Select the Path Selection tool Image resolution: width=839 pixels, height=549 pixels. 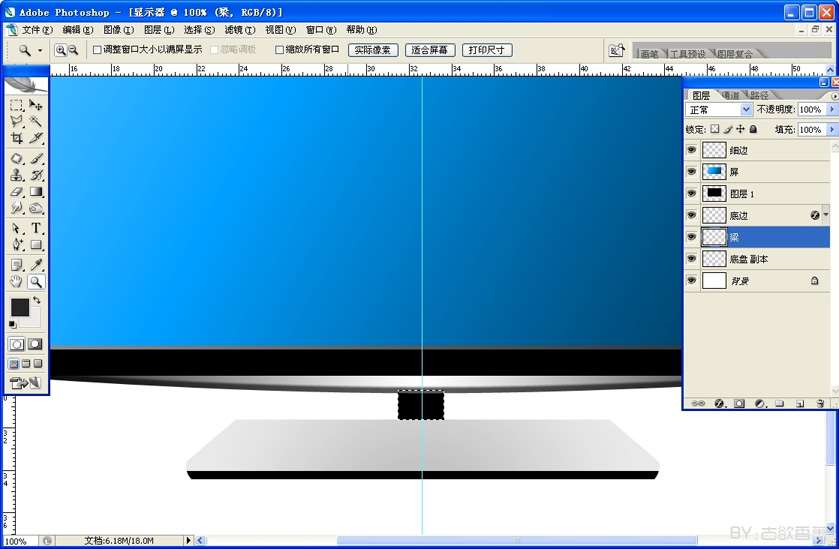(17, 228)
